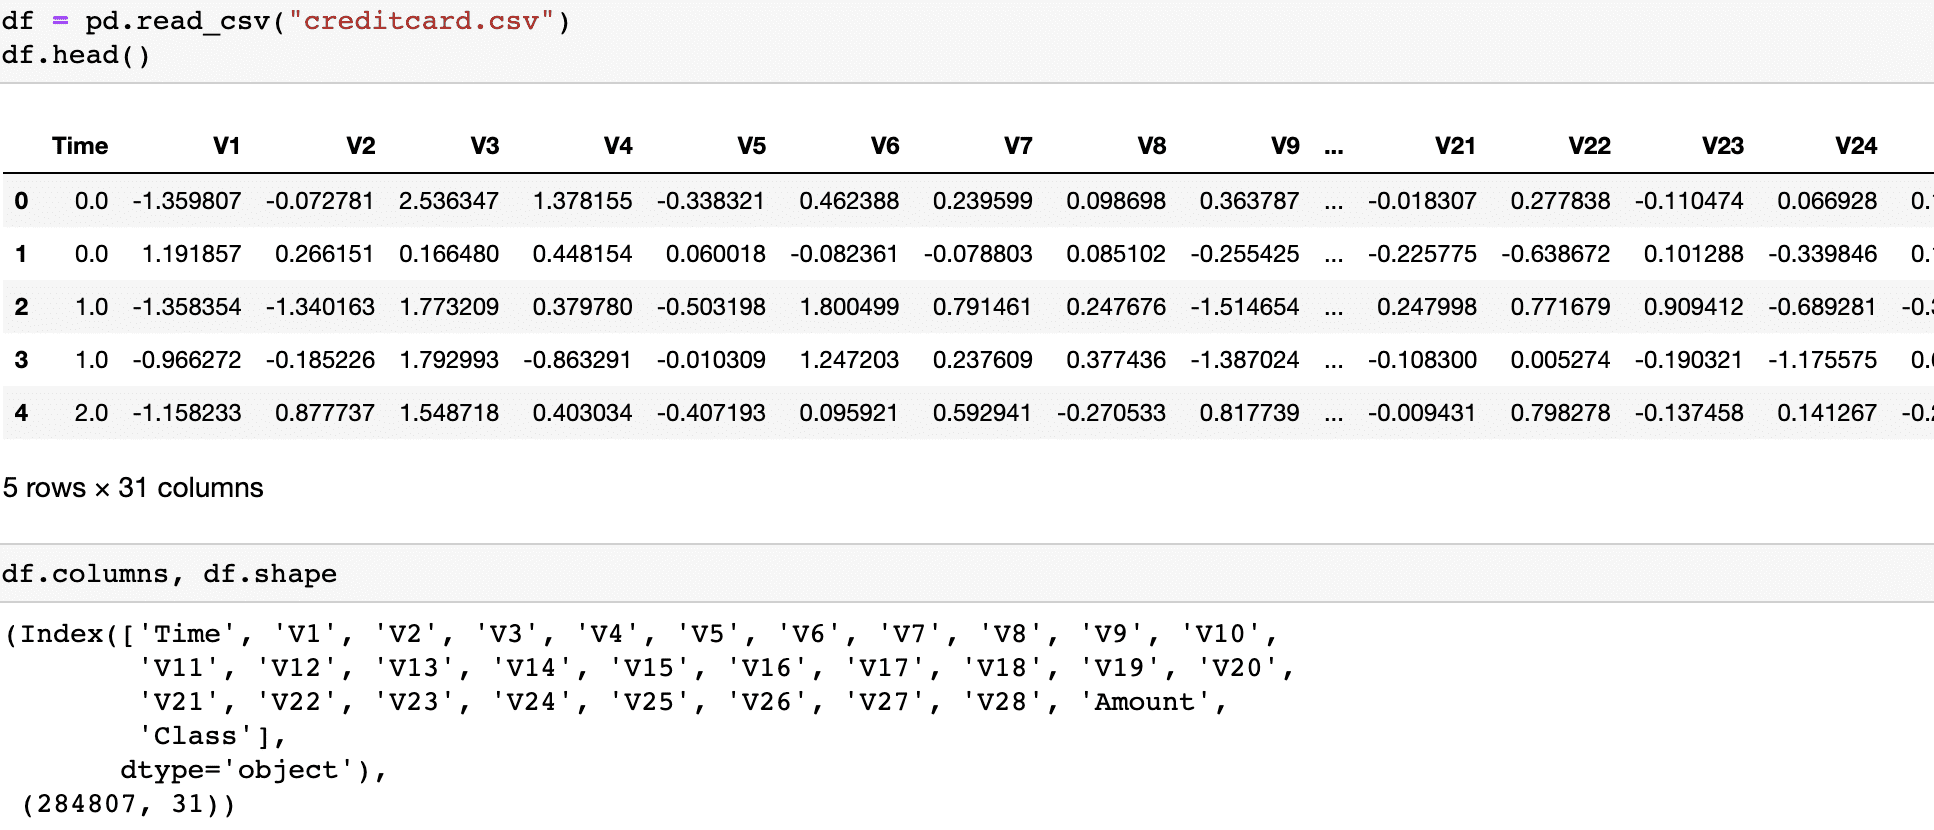
Task: Click row index 0
Action: tap(21, 201)
